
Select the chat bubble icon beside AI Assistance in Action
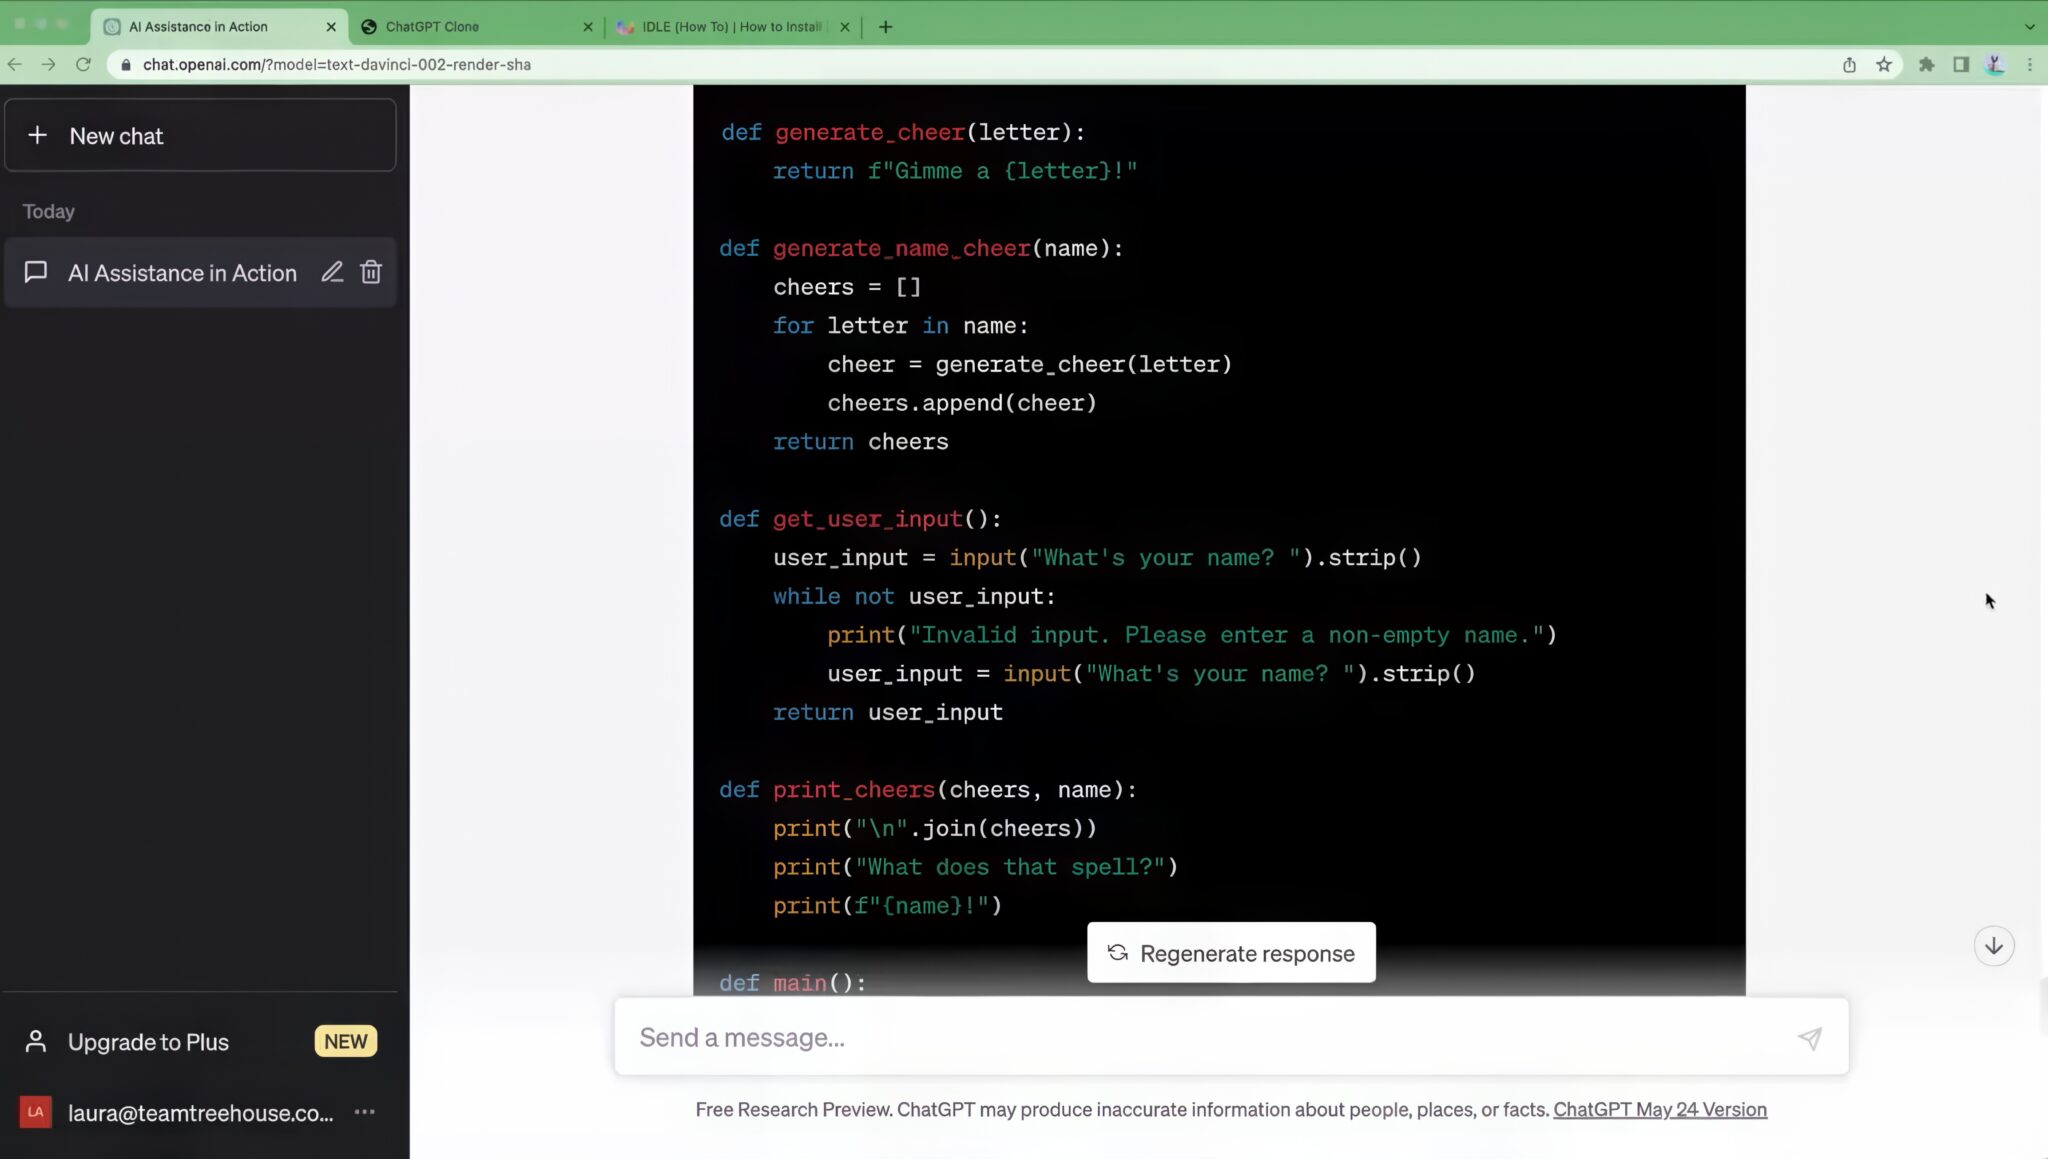pyautogui.click(x=36, y=272)
